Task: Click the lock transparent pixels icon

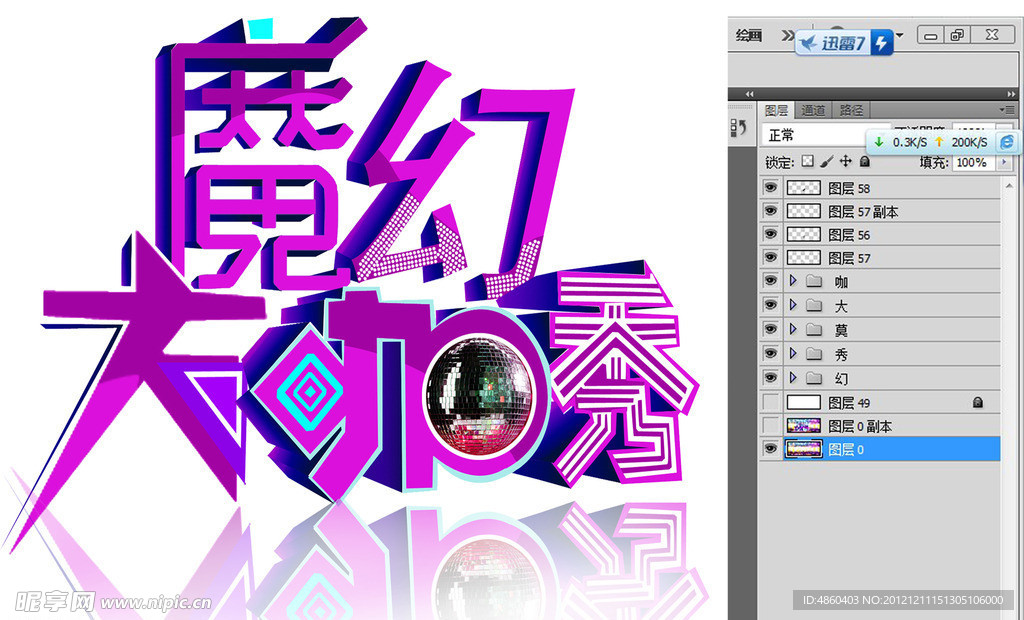Action: click(x=808, y=161)
